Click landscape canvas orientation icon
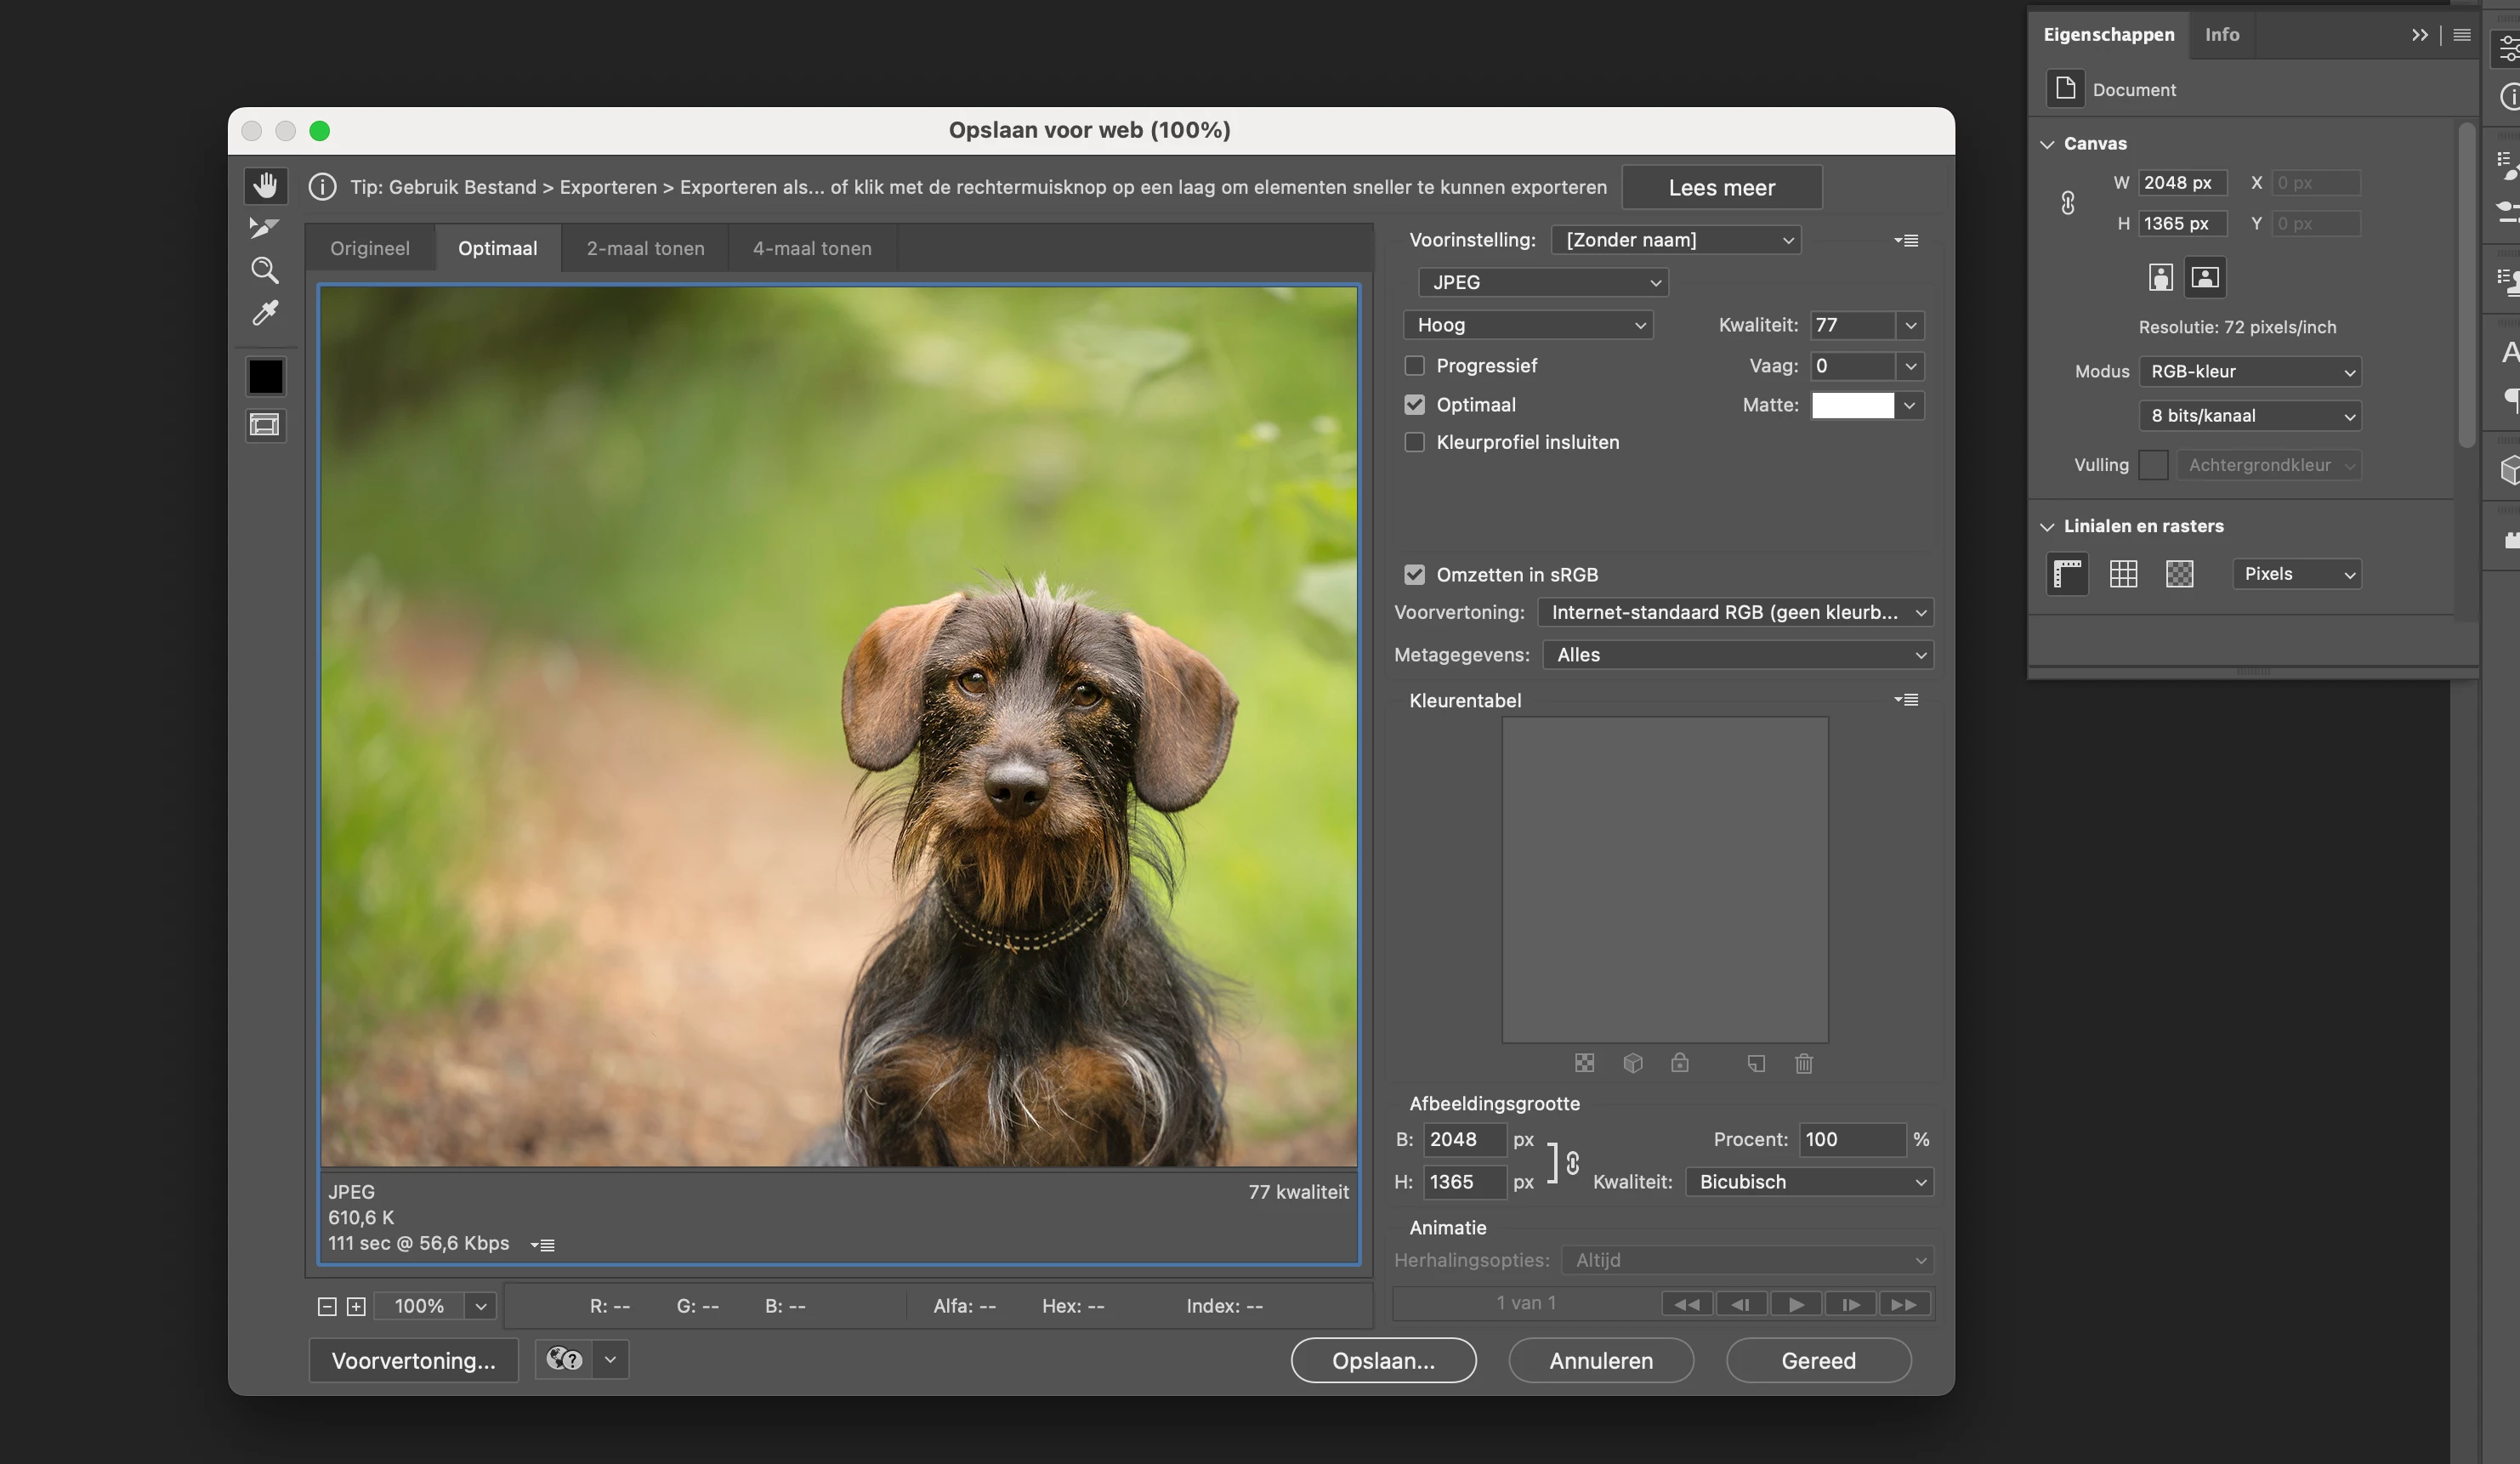 point(2204,277)
